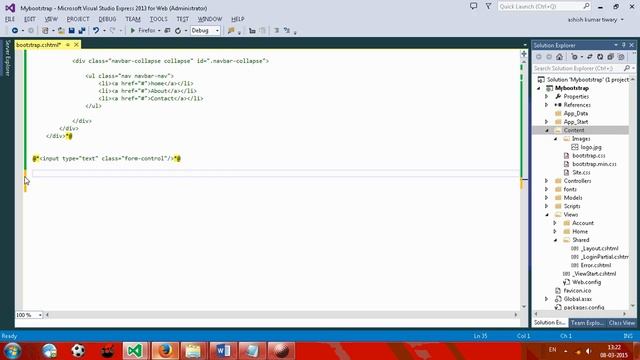The width and height of the screenshot is (640, 360).
Task: Click the Save All icon
Action: click(x=82, y=31)
